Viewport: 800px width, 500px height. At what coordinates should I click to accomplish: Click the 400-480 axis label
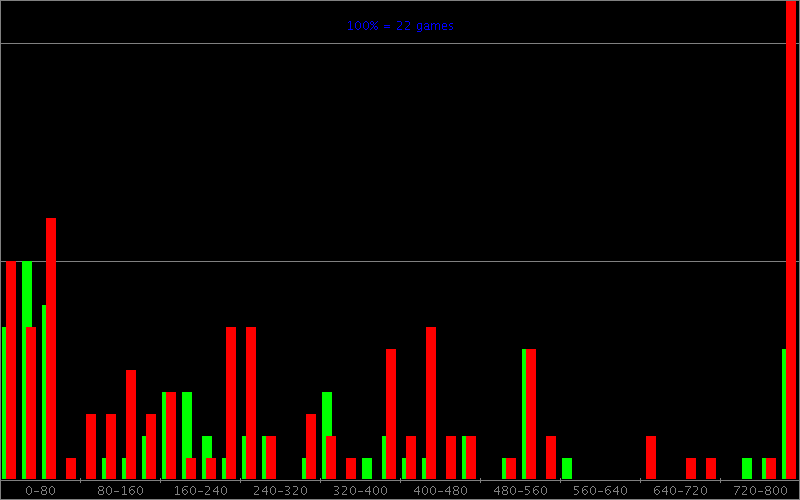coord(440,491)
